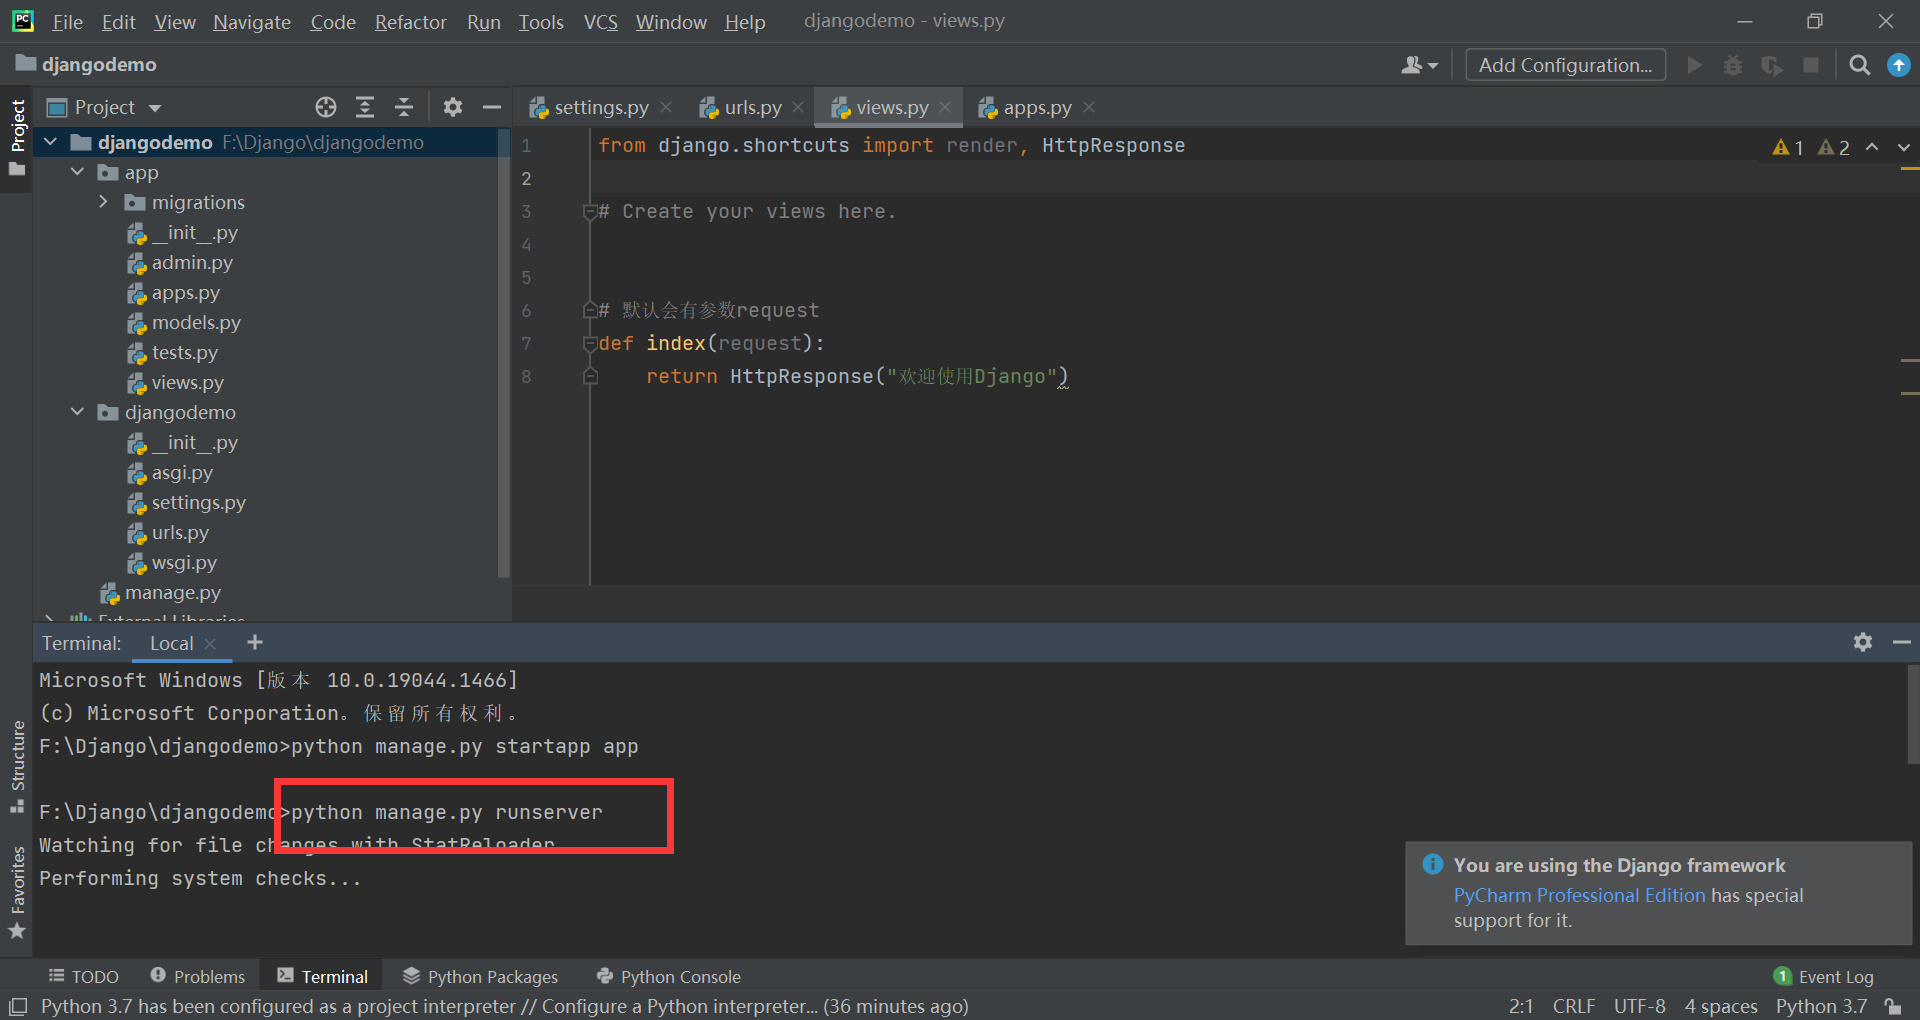This screenshot has width=1920, height=1020.
Task: Open the Refactor menu
Action: point(410,22)
